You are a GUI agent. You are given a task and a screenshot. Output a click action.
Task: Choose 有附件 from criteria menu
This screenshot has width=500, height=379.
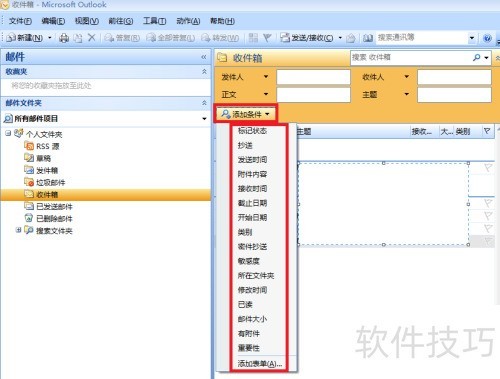[x=249, y=333]
